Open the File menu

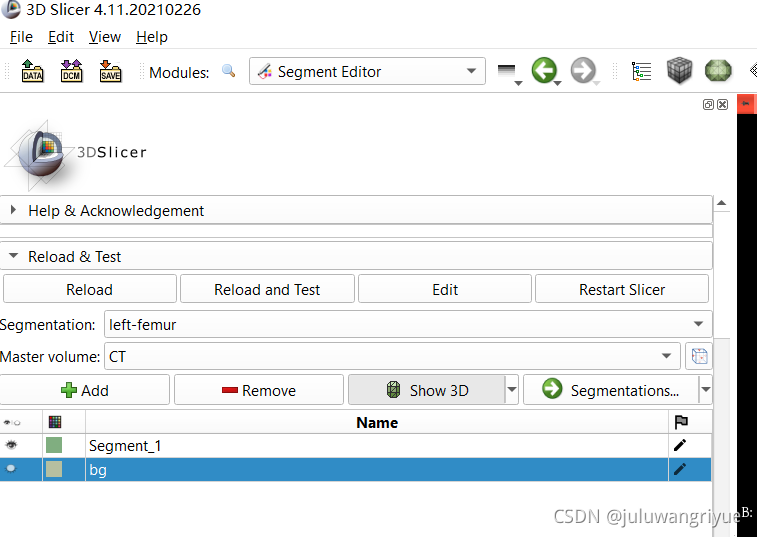pos(21,37)
